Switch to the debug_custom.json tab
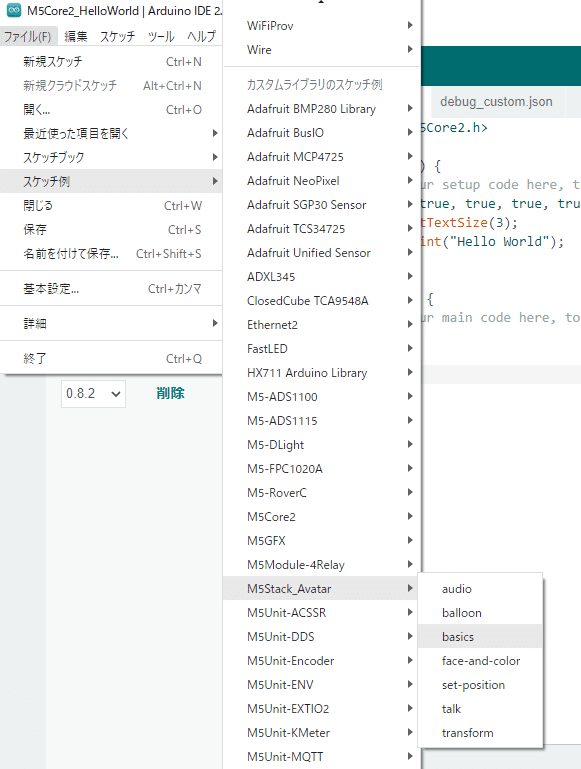 pyautogui.click(x=496, y=102)
